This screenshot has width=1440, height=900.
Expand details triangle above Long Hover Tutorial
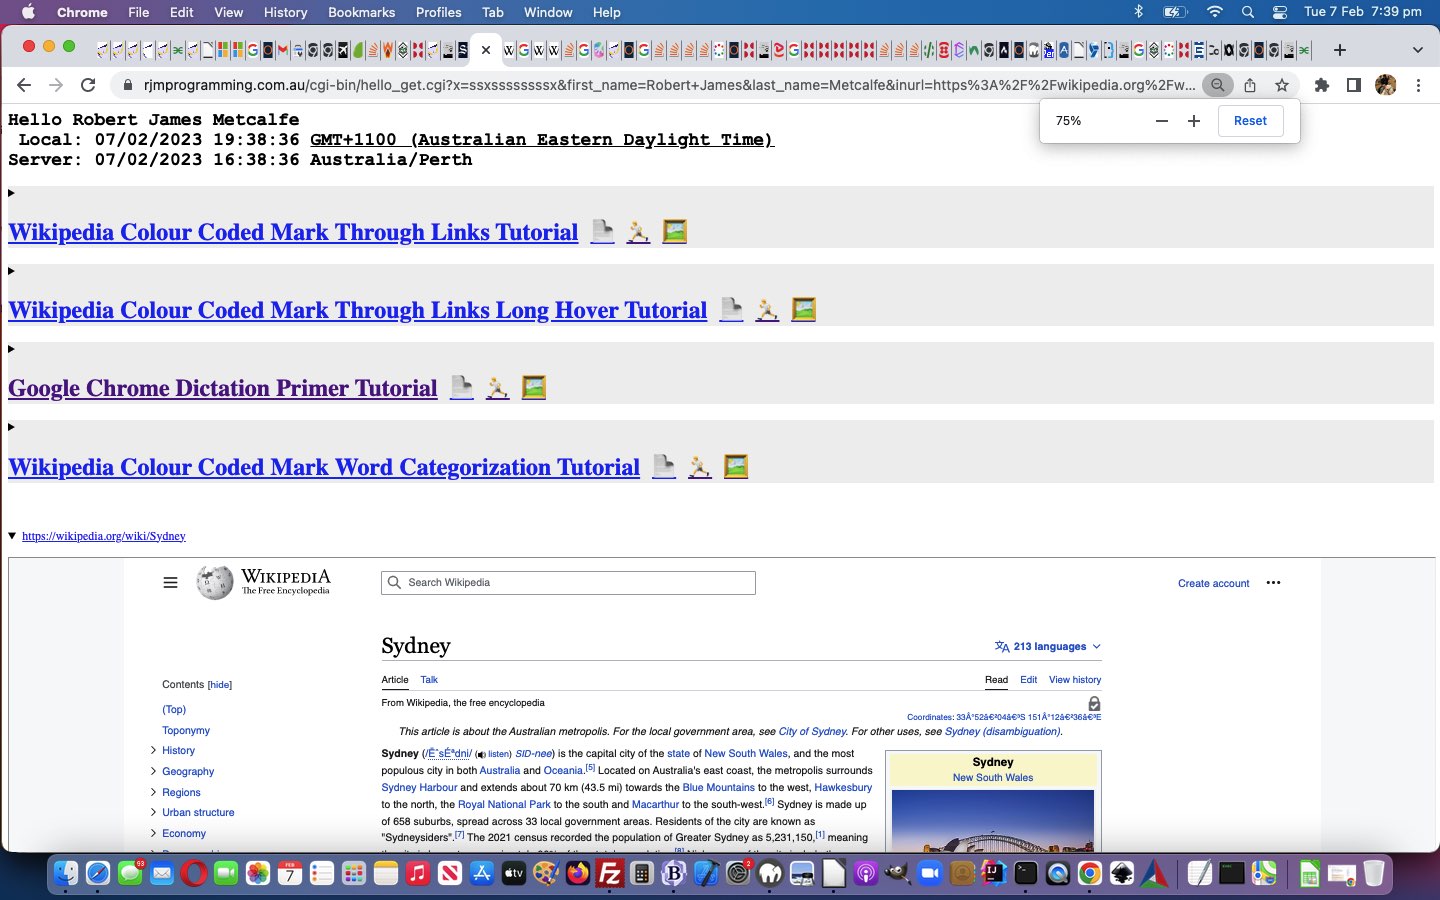pyautogui.click(x=12, y=271)
